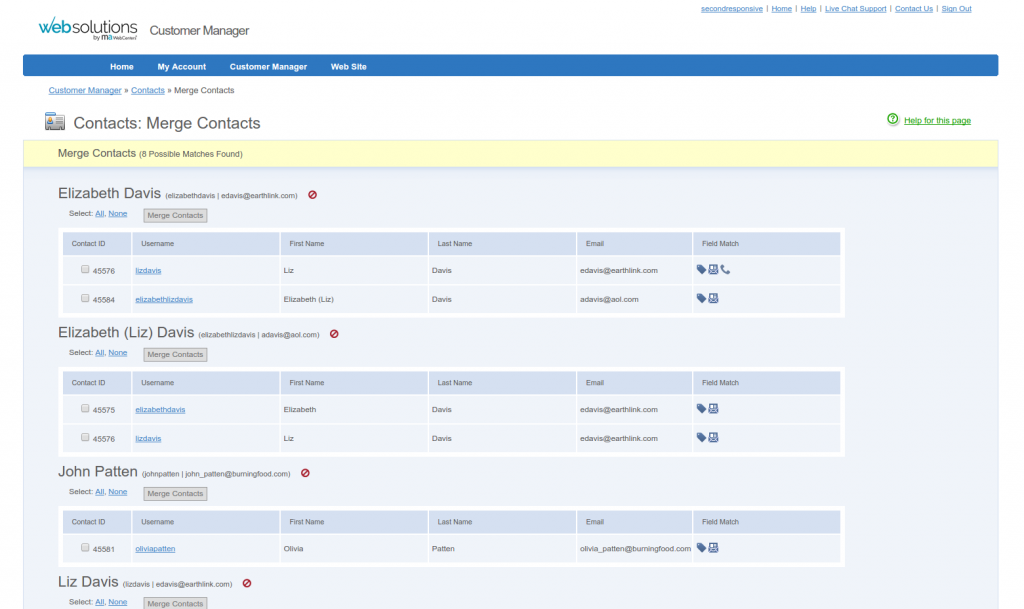1024x609 pixels.
Task: Select All under Elizabeth Davis heading
Action: 100,213
